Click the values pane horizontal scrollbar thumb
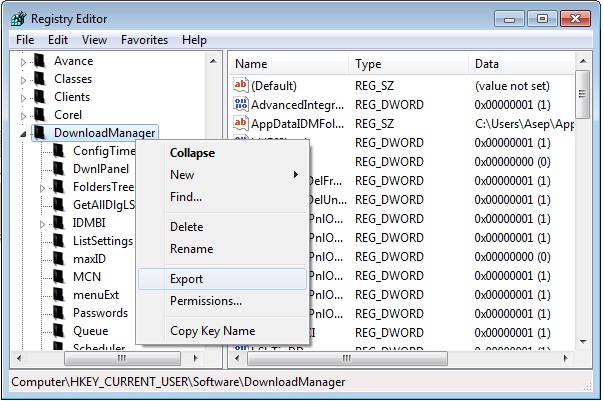This screenshot has width=604, height=401. [x=347, y=358]
